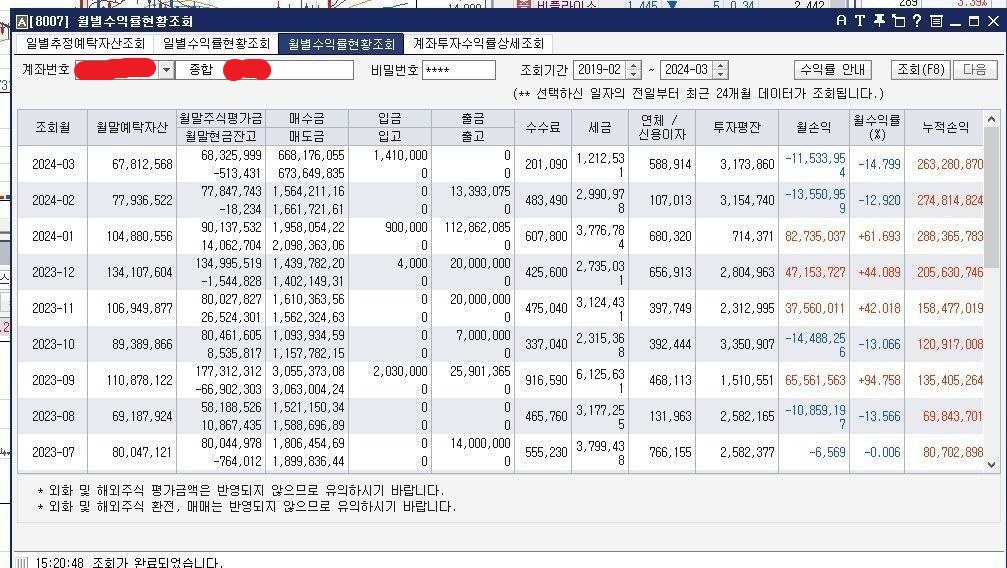Select the 2023-07 row month cell
Image resolution: width=1007 pixels, height=568 pixels.
point(53,452)
